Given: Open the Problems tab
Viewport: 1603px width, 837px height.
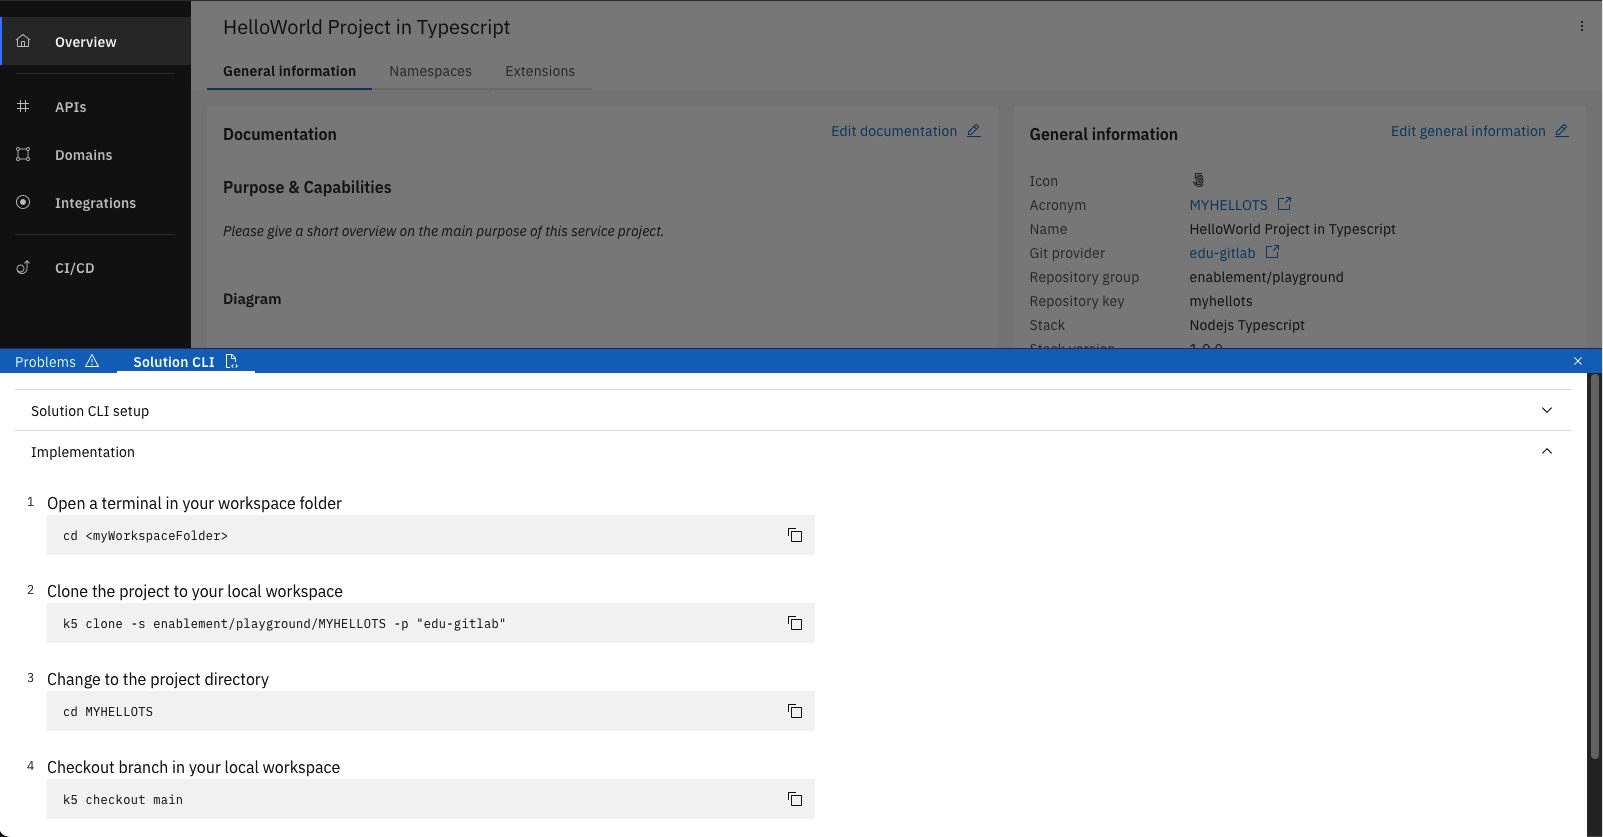Looking at the screenshot, I should (x=57, y=361).
